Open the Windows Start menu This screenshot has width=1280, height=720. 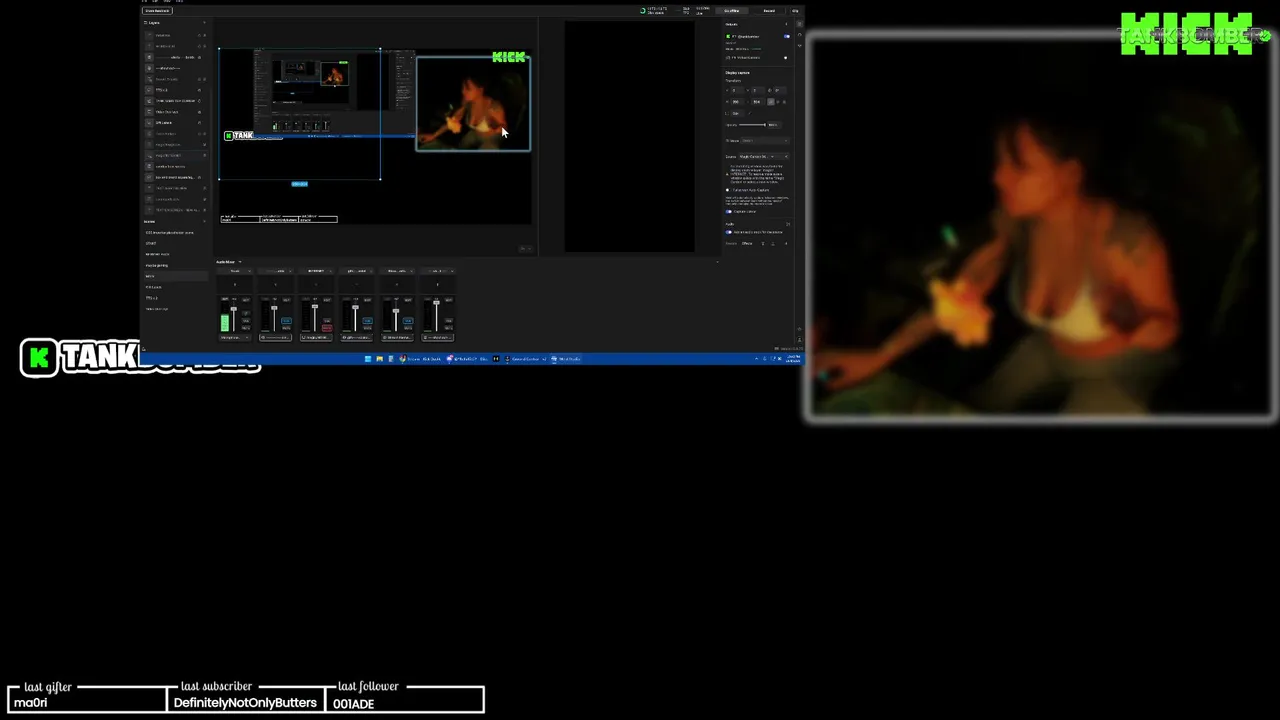click(x=368, y=359)
